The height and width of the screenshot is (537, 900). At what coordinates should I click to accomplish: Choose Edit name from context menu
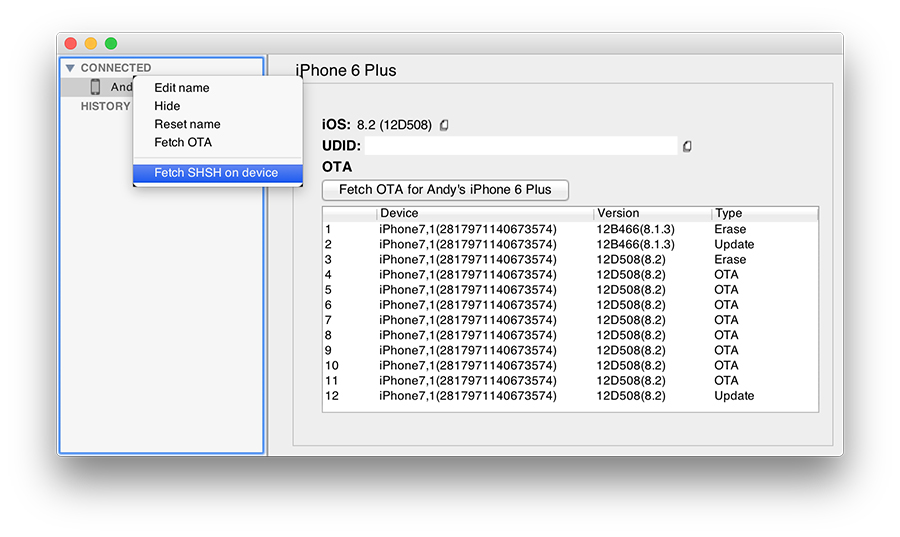182,88
